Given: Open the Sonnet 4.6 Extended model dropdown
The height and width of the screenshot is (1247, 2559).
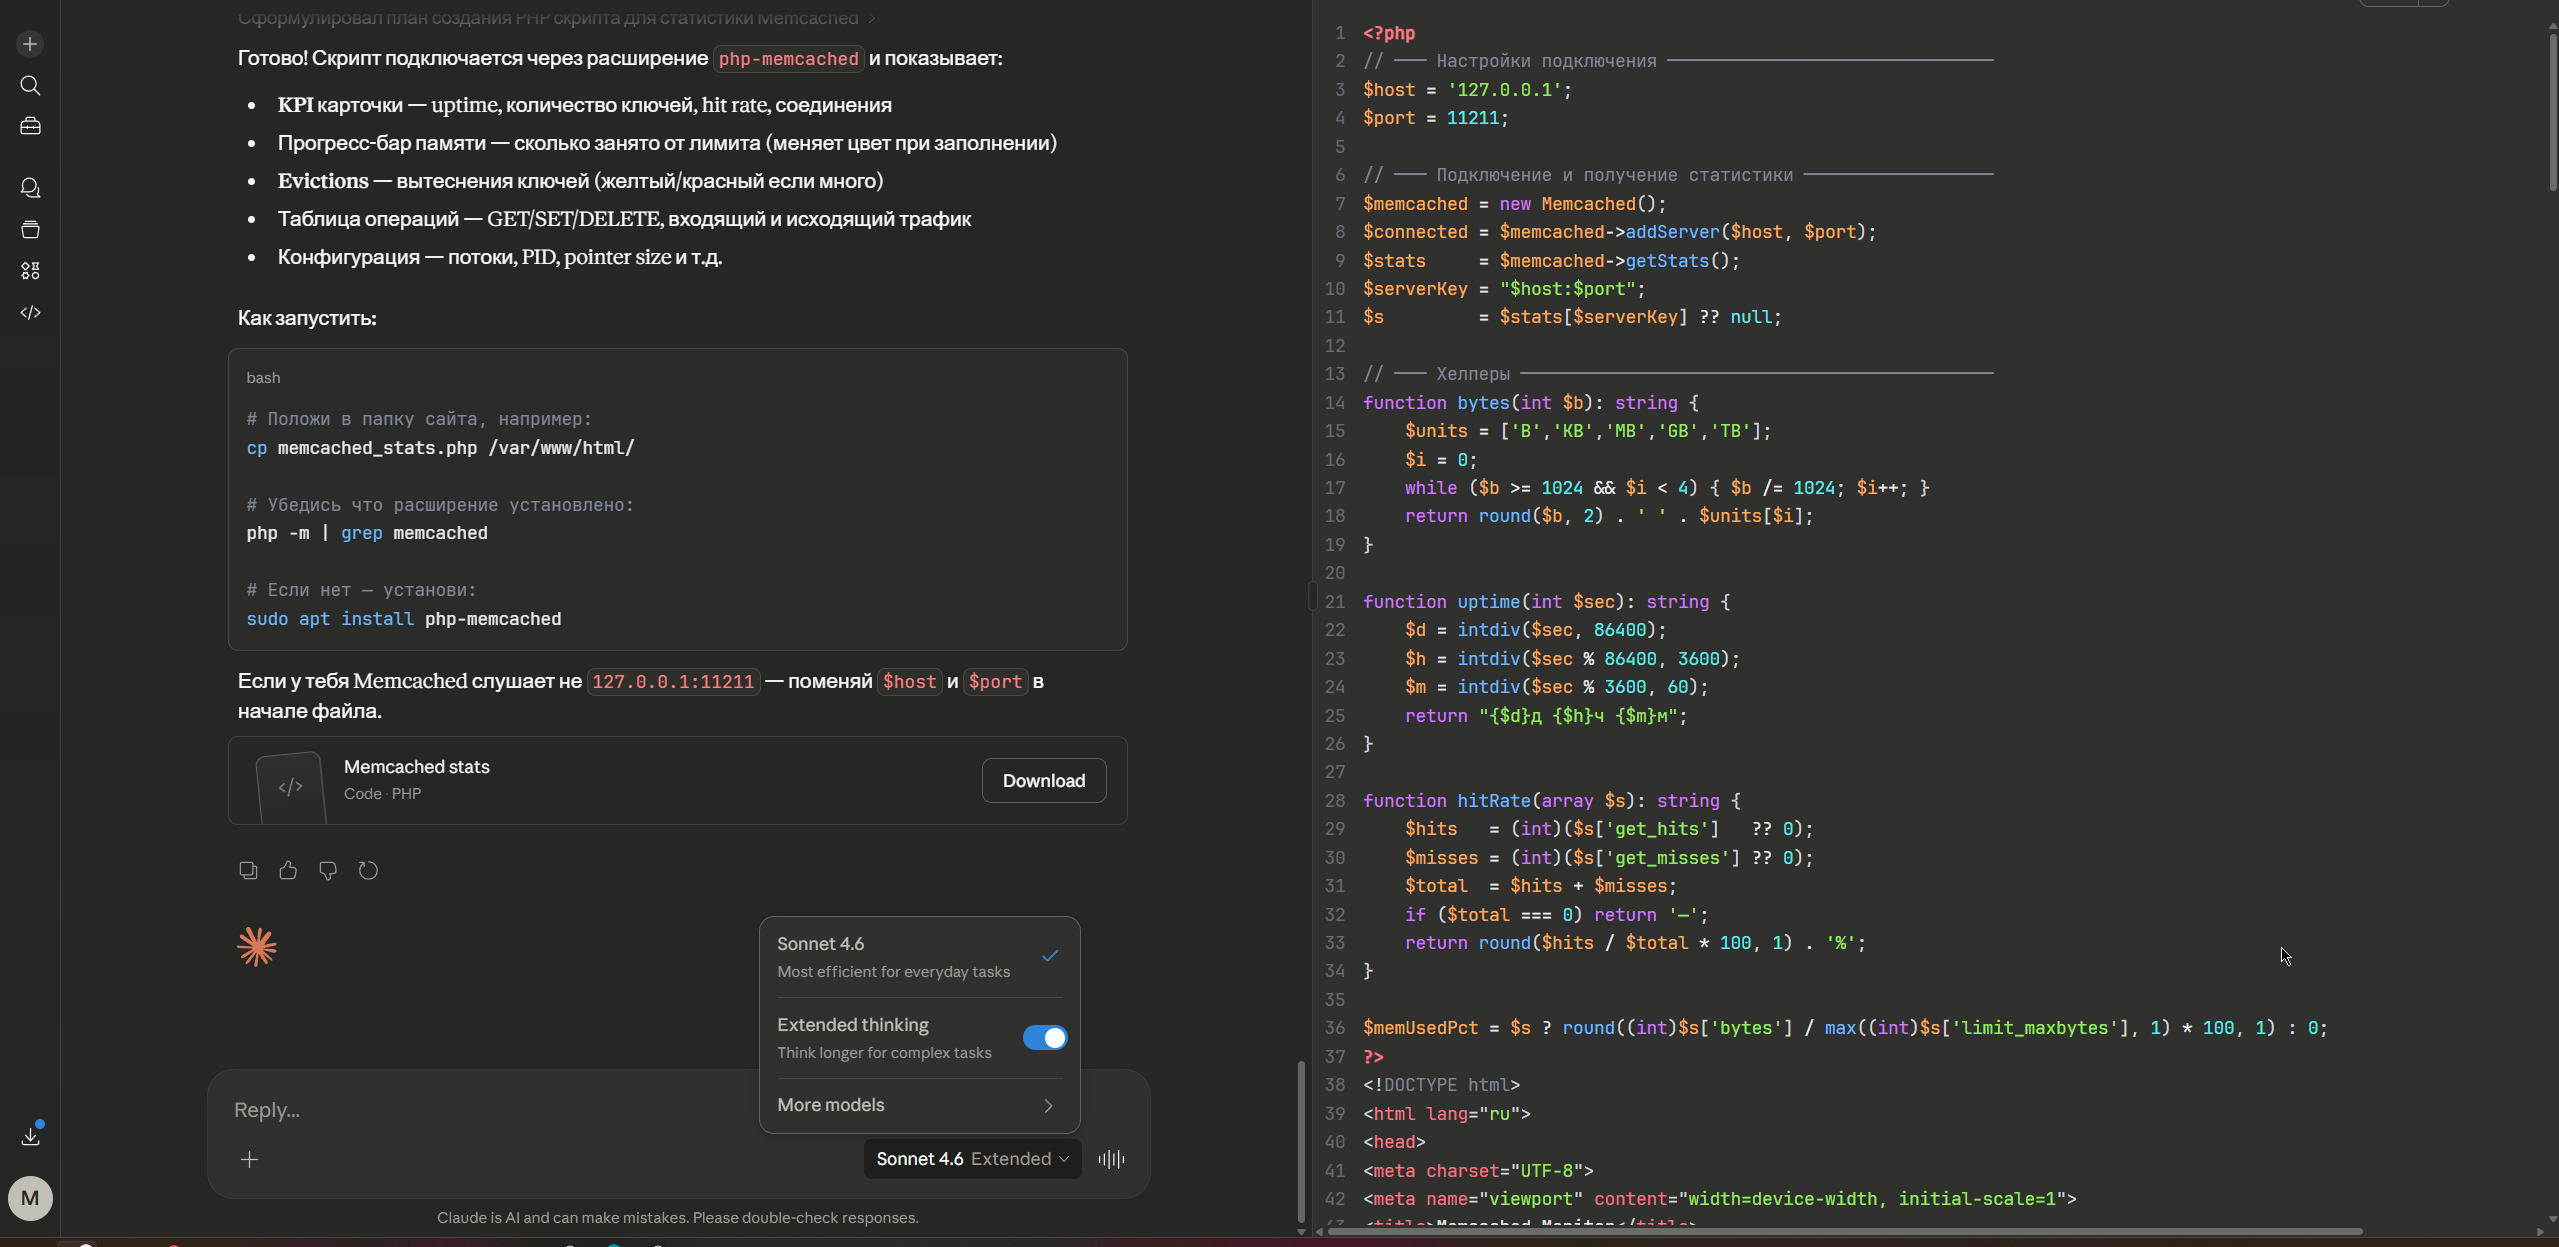Looking at the screenshot, I should (972, 1159).
